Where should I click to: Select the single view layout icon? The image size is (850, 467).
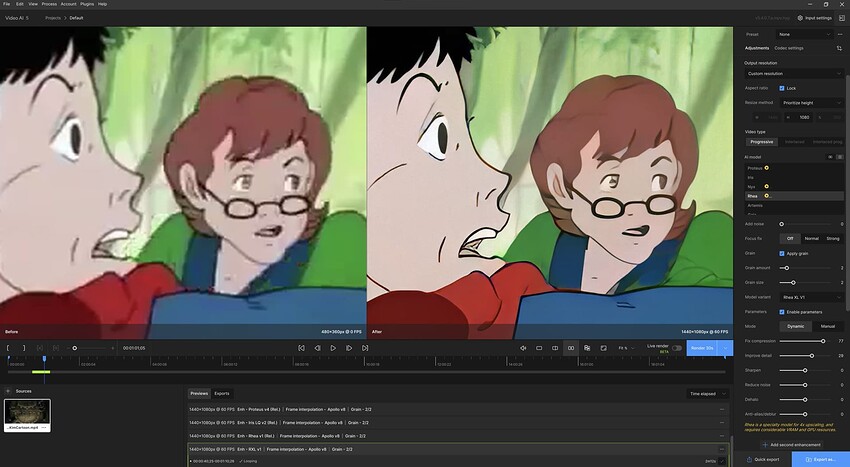[539, 348]
